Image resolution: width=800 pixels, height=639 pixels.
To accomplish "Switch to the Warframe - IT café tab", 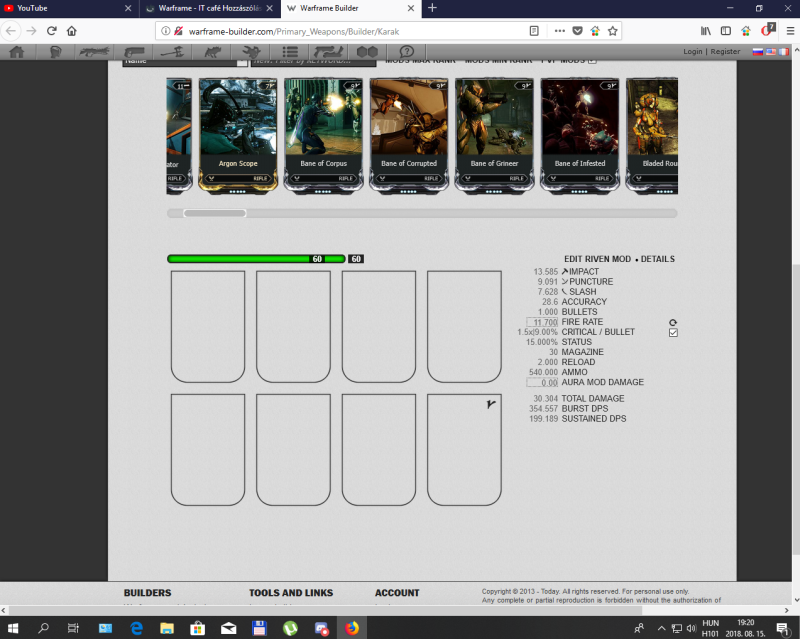I will (x=209, y=8).
